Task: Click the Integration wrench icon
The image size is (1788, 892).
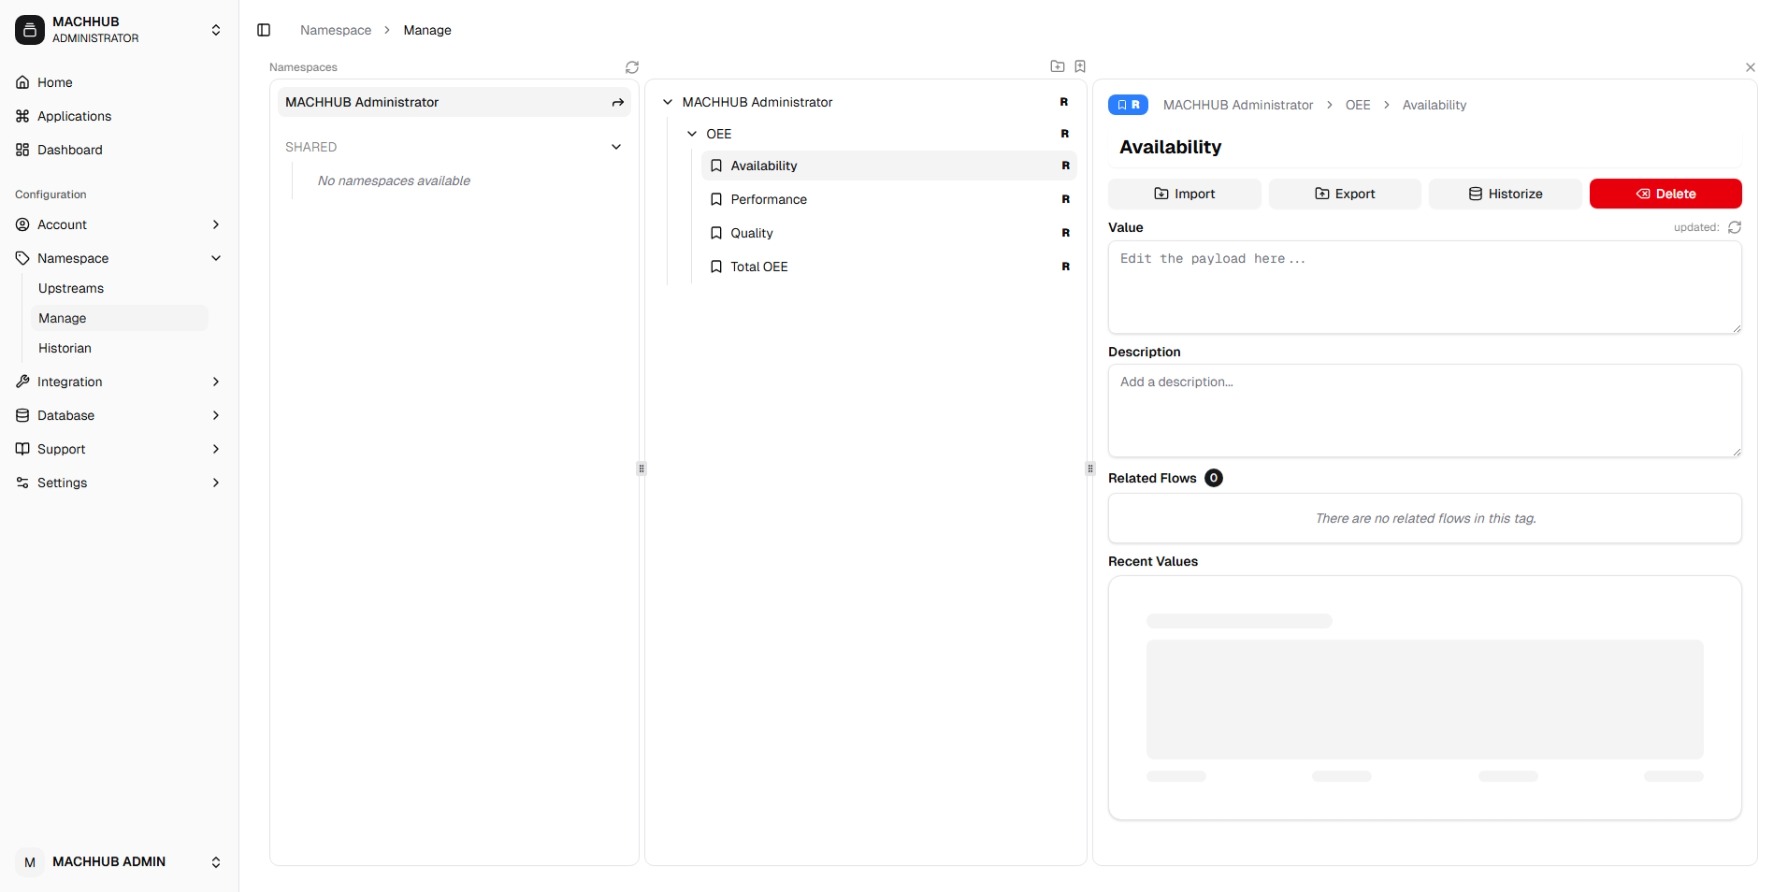Action: pos(22,382)
